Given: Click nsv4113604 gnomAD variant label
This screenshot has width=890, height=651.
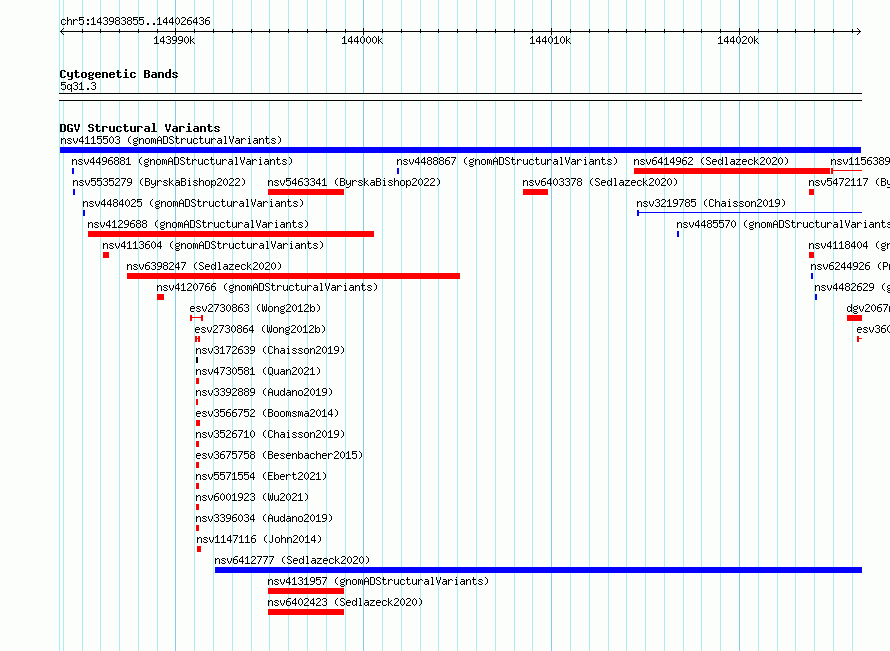Looking at the screenshot, I should pyautogui.click(x=213, y=245).
